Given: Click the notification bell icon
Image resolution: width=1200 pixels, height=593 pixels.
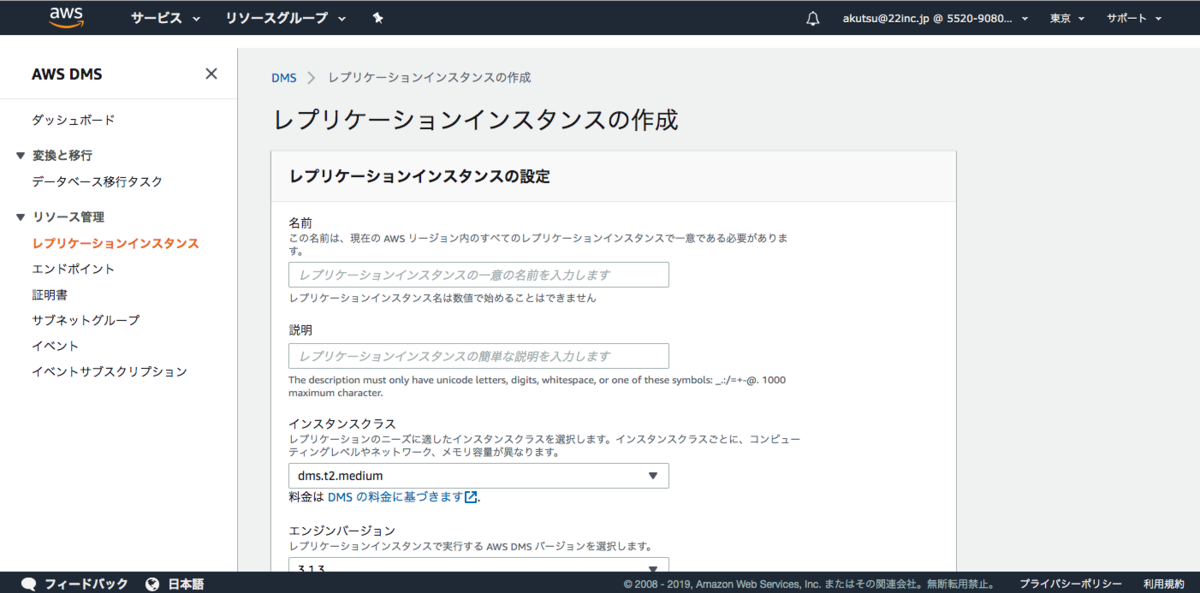Looking at the screenshot, I should 812,17.
